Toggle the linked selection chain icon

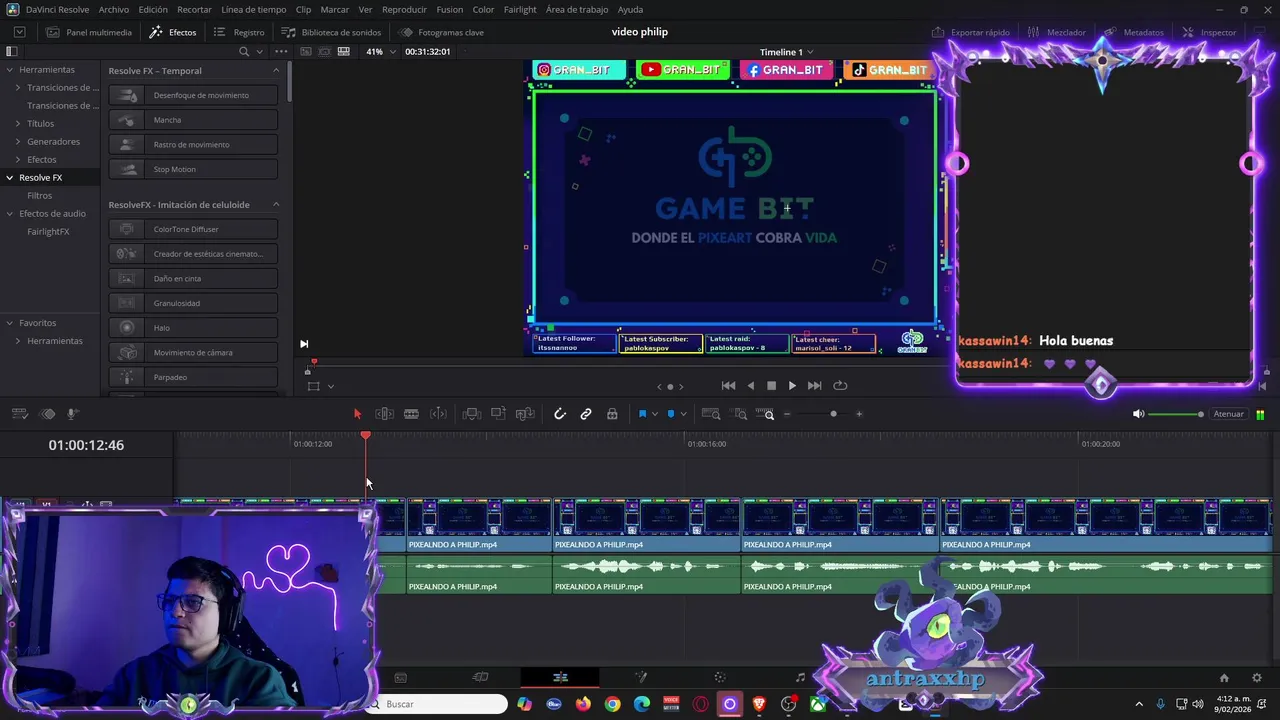[x=586, y=414]
